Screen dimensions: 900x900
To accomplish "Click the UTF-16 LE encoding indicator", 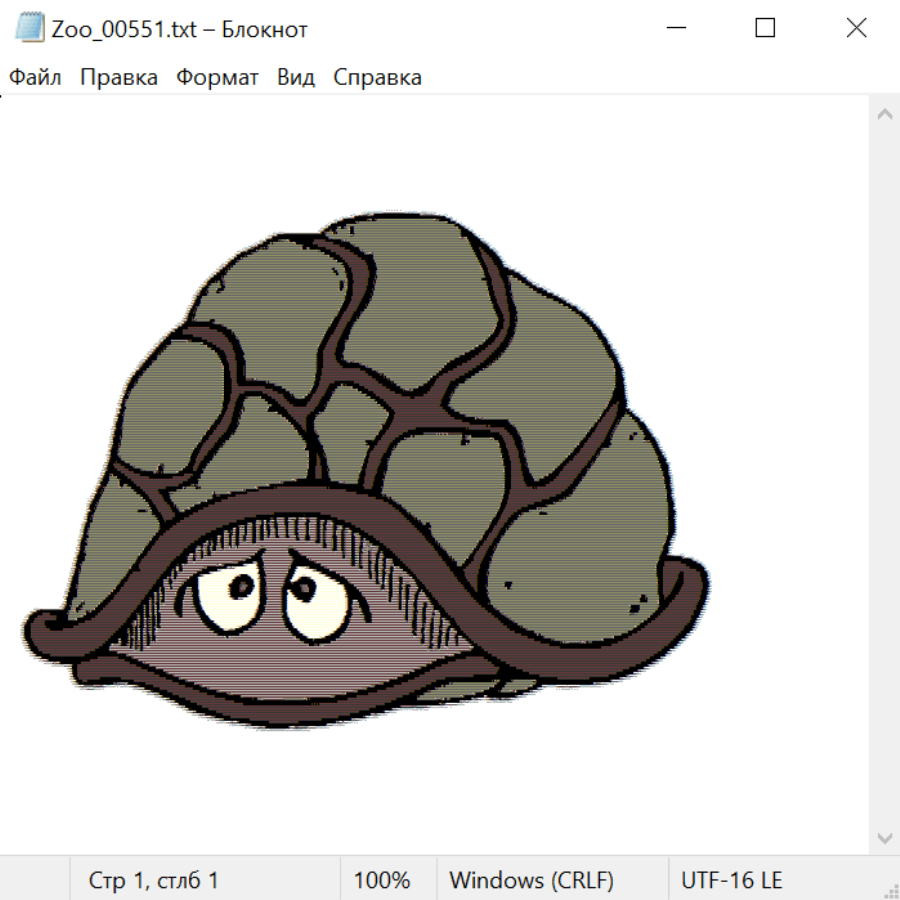I will point(731,880).
